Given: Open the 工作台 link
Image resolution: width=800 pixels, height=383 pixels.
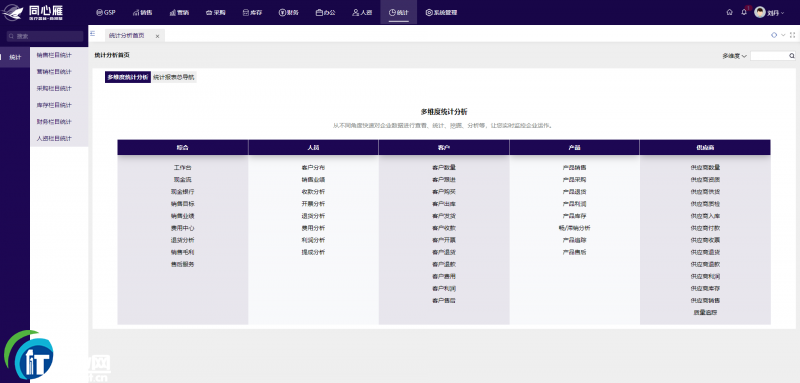Looking at the screenshot, I should tap(183, 168).
